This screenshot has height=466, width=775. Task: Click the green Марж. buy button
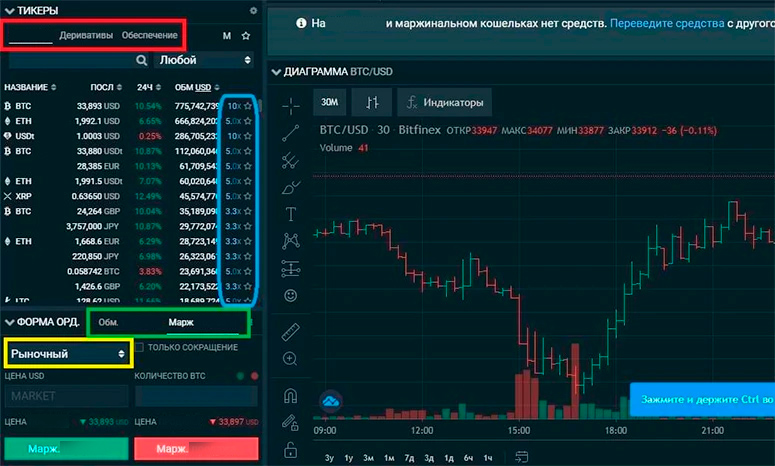65,449
